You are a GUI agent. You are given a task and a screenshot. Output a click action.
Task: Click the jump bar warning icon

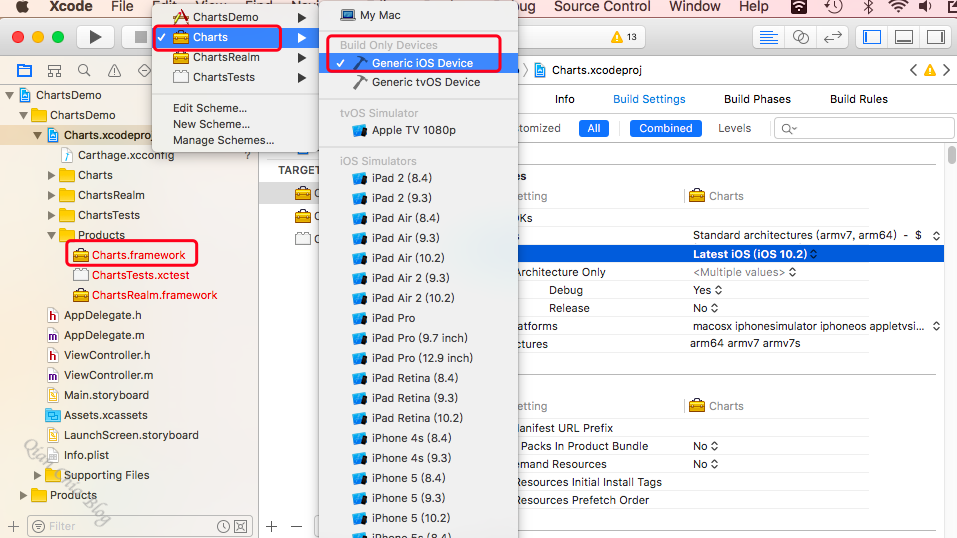pos(930,70)
